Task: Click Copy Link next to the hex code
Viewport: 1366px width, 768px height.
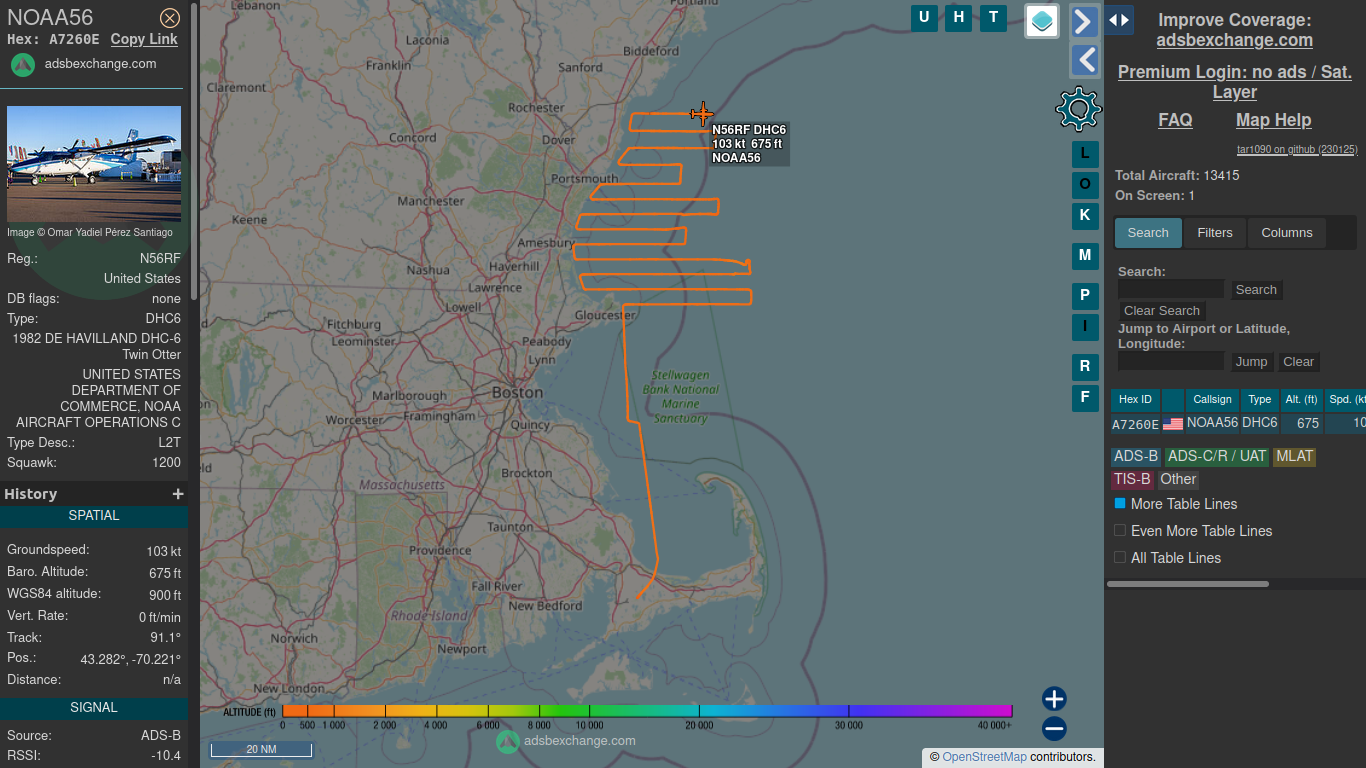Action: (x=144, y=39)
